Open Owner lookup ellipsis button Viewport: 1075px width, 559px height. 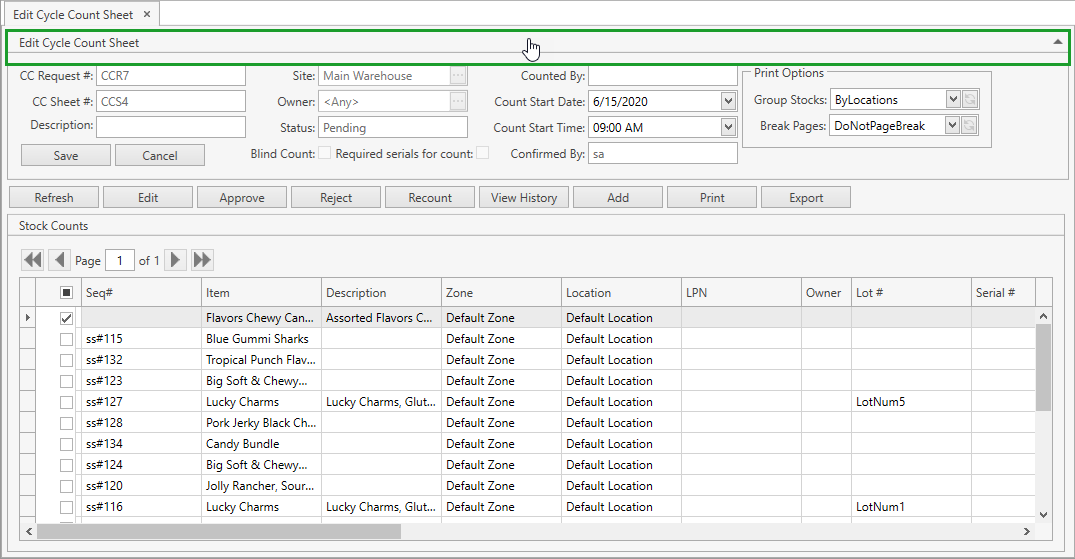[458, 101]
